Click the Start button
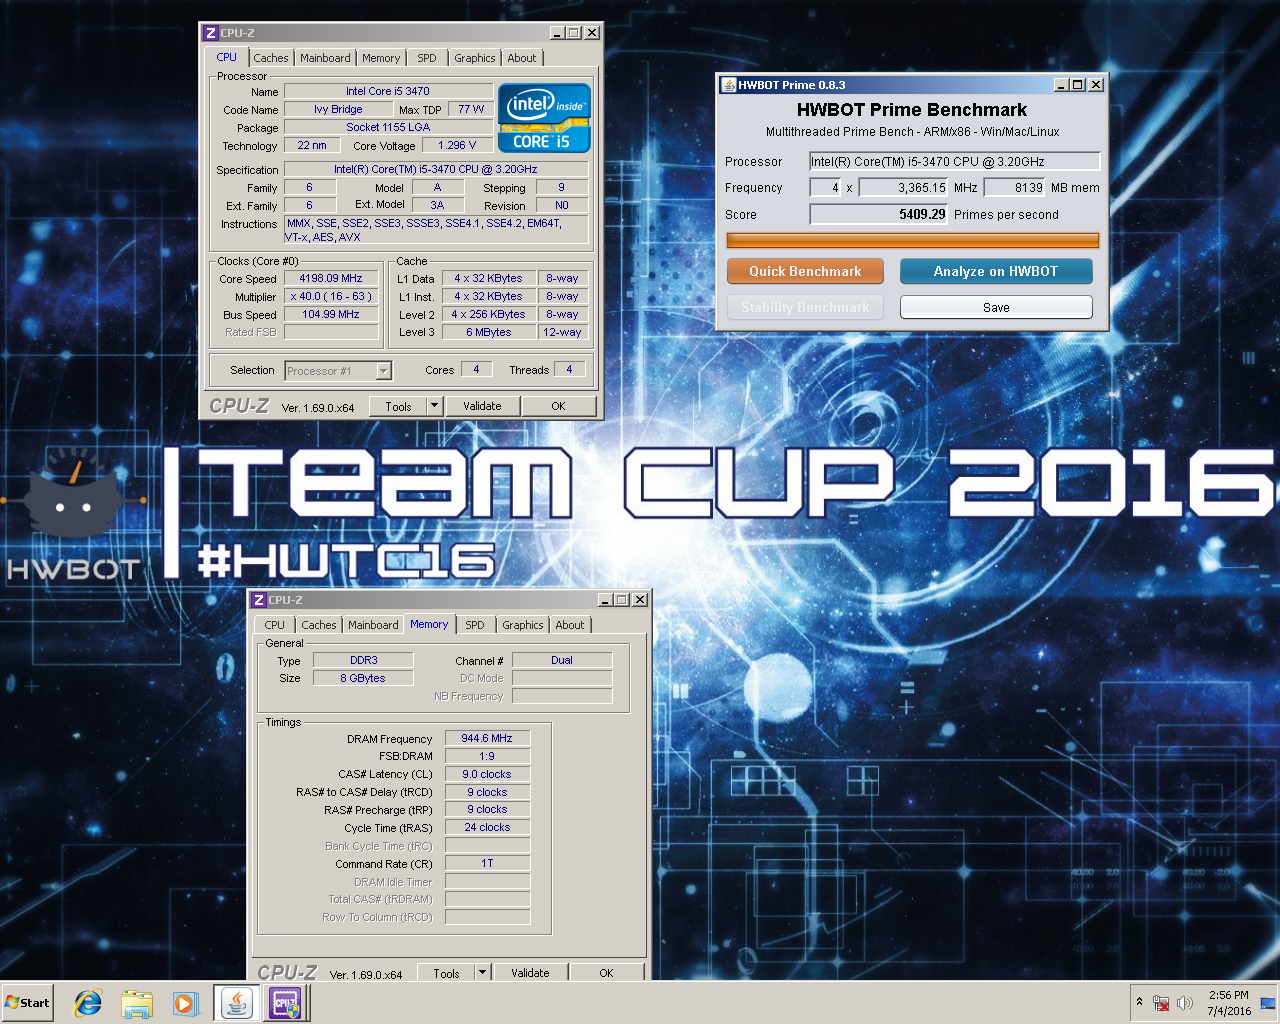 pos(28,1003)
